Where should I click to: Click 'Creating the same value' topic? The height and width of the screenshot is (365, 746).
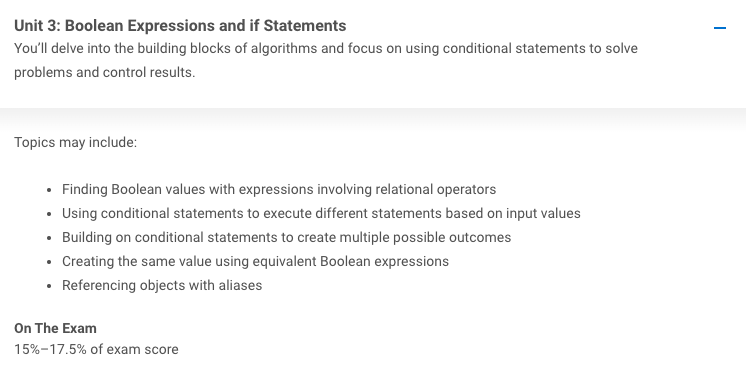[x=255, y=261]
